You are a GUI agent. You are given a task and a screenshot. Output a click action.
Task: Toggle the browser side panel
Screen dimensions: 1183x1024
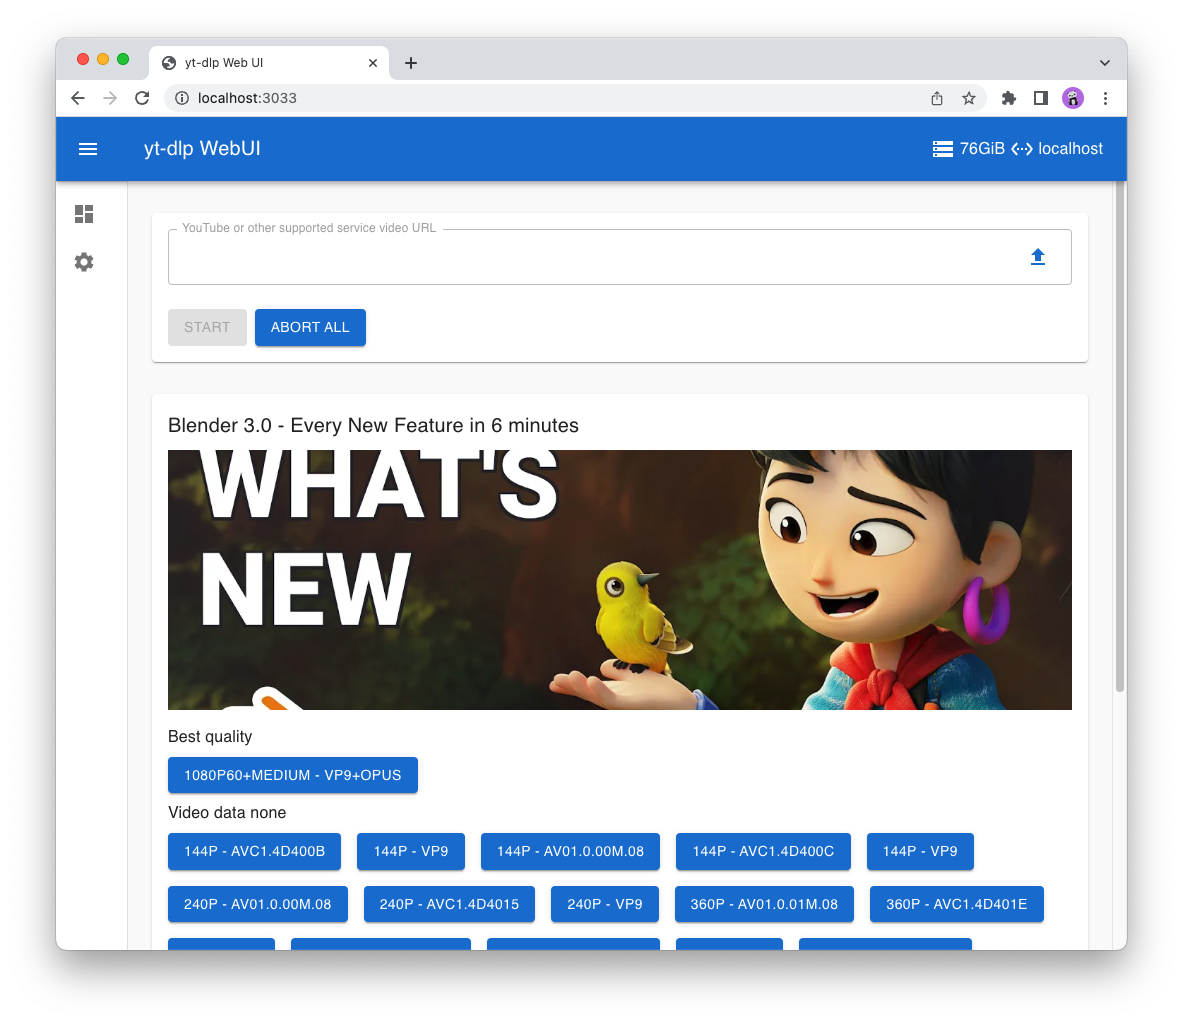pyautogui.click(x=1040, y=98)
